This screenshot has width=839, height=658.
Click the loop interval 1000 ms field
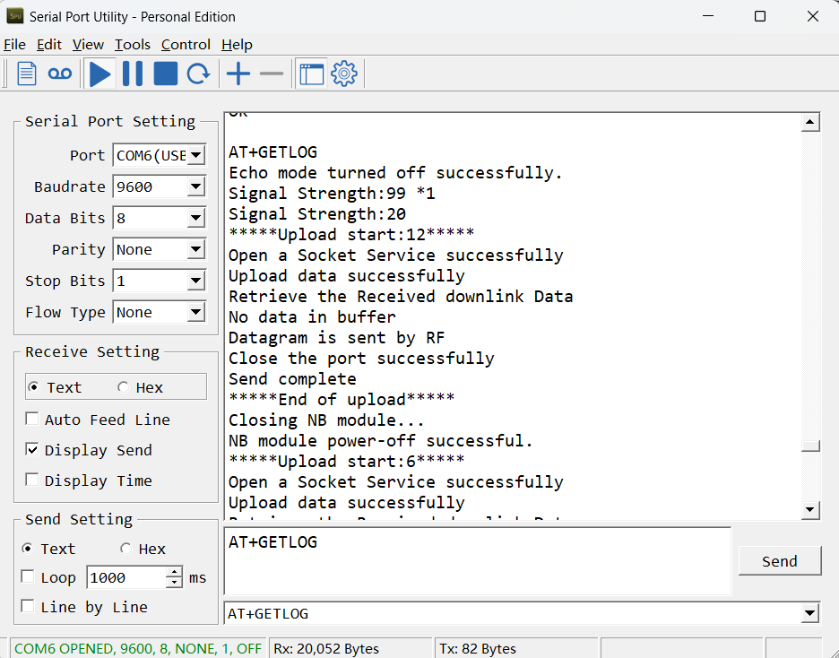tap(126, 577)
